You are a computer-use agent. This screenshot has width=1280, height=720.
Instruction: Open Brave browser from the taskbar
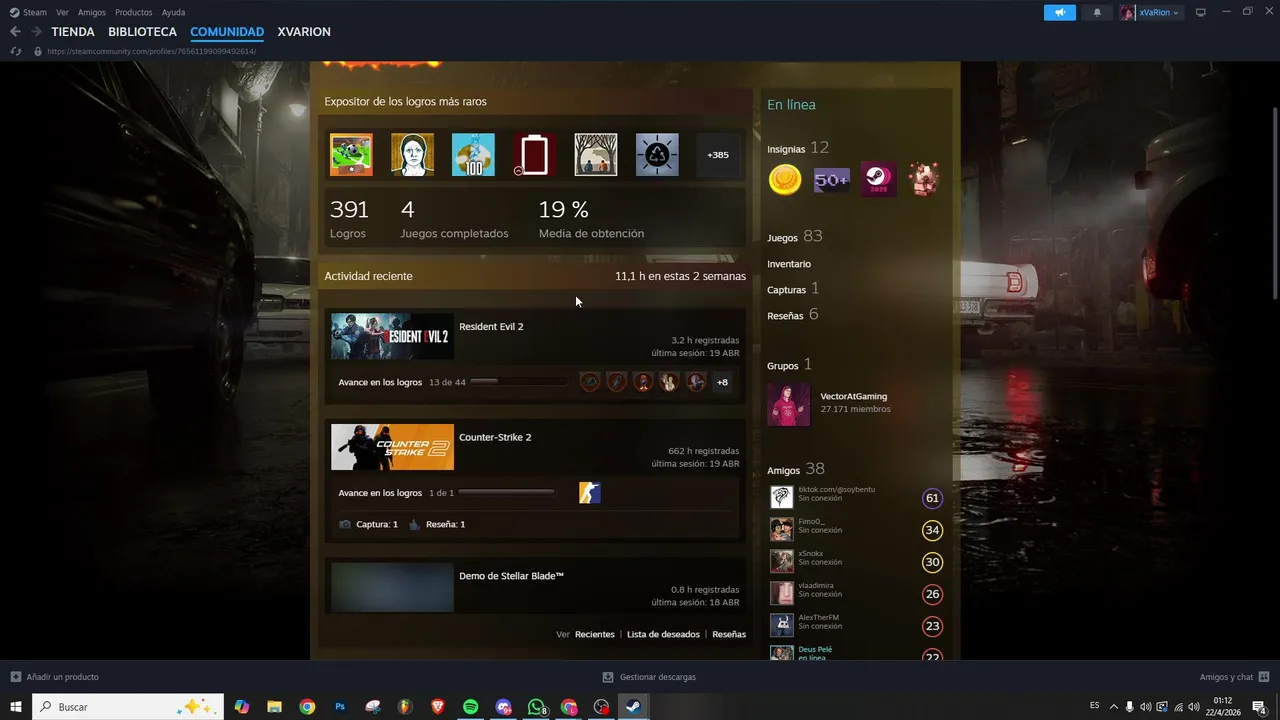(x=437, y=707)
